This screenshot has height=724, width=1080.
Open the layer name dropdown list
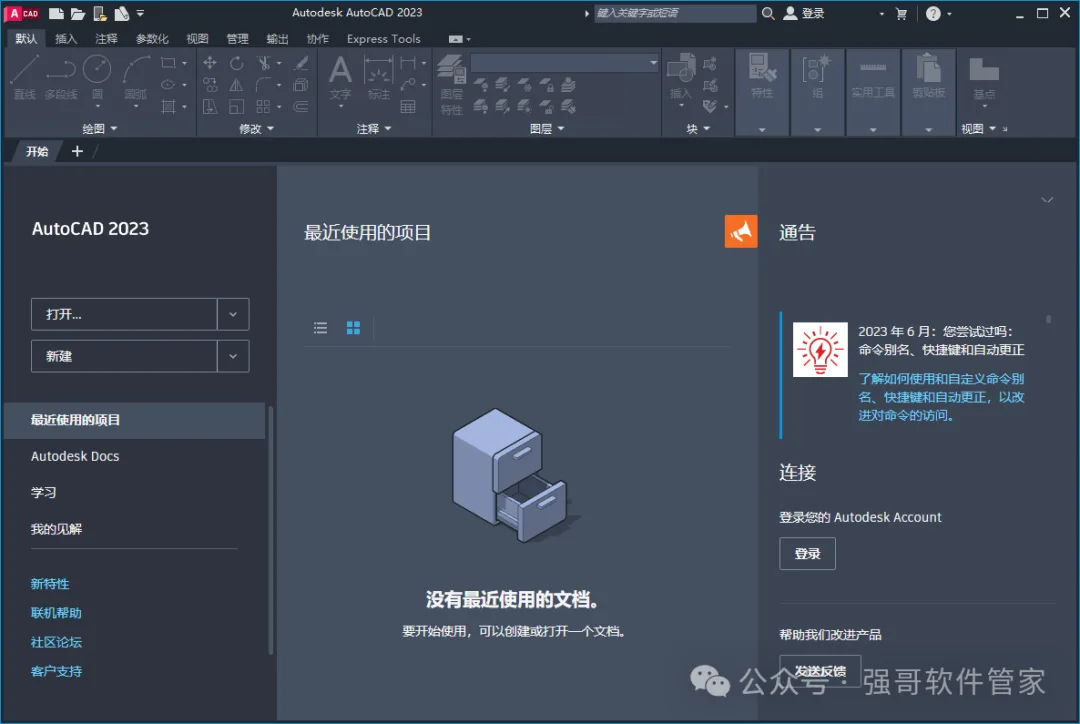[x=653, y=63]
